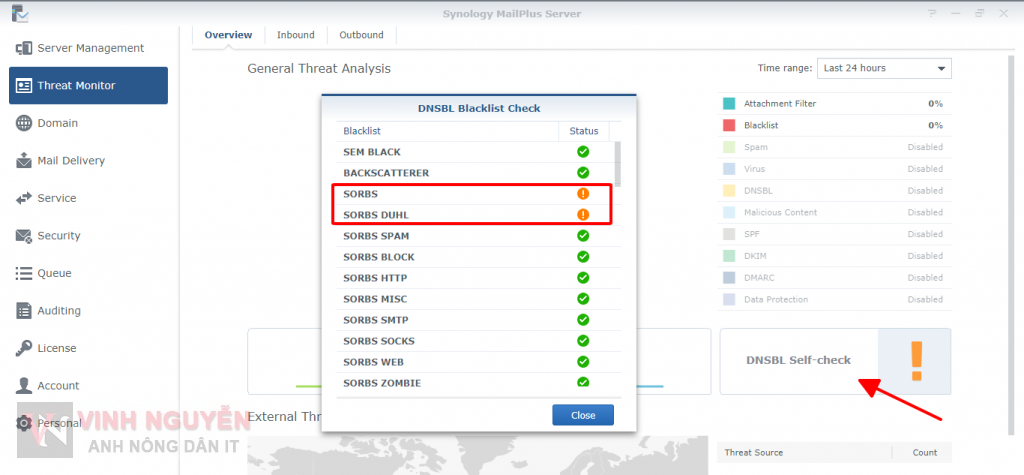The height and width of the screenshot is (475, 1024).
Task: Click the Blacklist red color swatch
Action: [729, 126]
